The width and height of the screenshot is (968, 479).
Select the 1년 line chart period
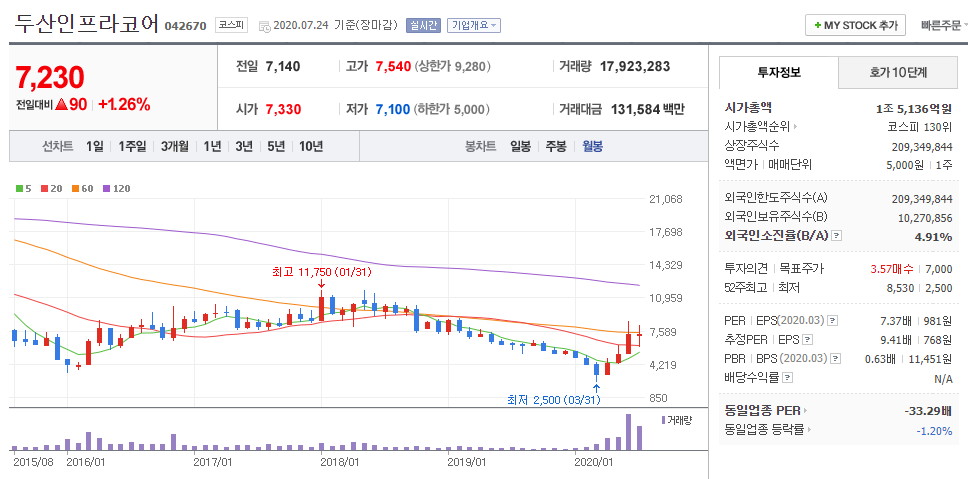click(212, 146)
